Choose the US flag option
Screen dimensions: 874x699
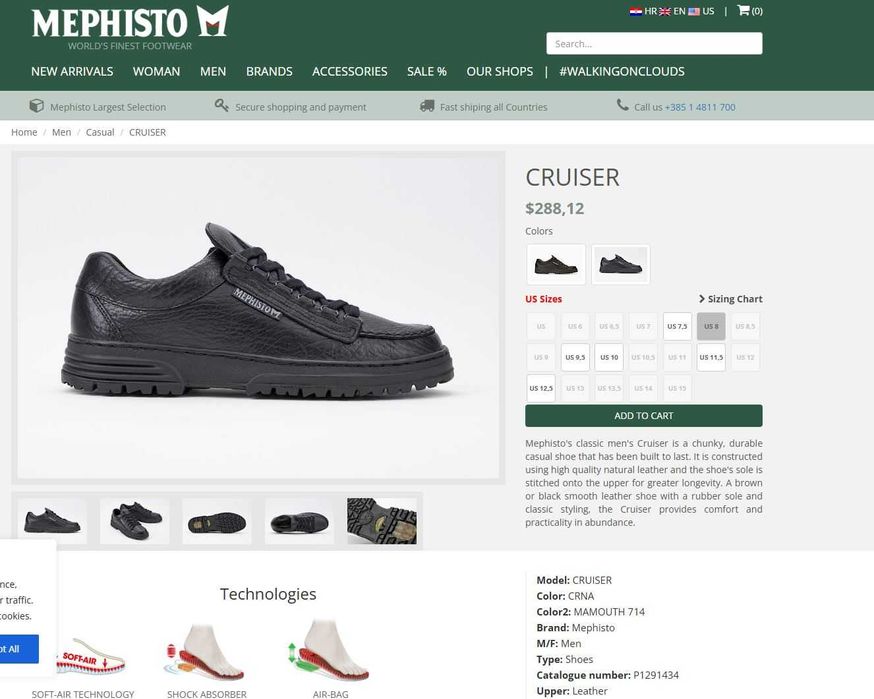point(694,11)
